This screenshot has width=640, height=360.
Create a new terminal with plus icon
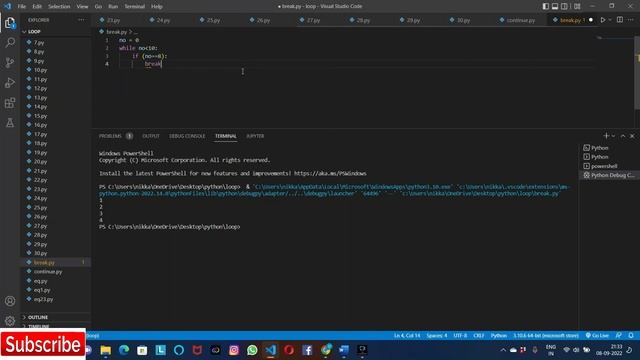click(x=606, y=136)
